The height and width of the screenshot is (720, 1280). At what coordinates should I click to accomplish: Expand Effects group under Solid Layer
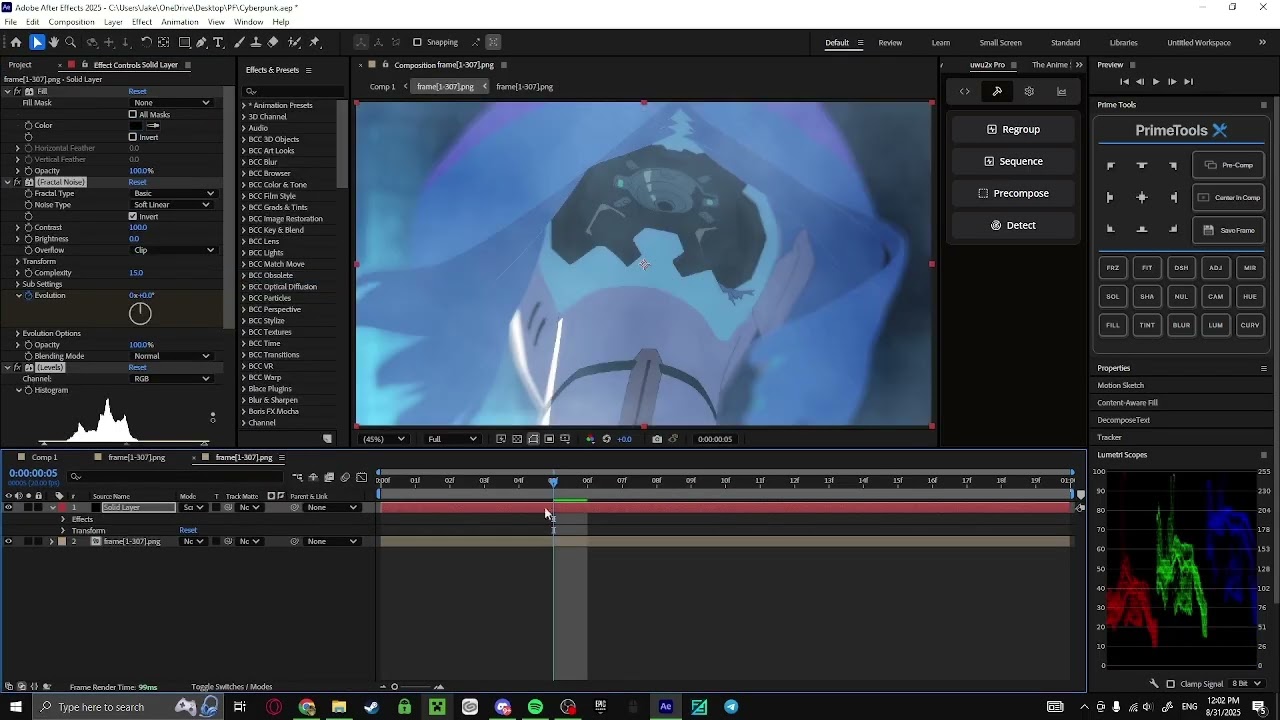tap(63, 519)
